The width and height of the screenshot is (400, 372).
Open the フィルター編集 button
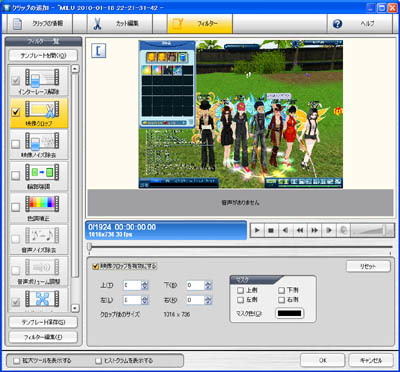click(43, 337)
